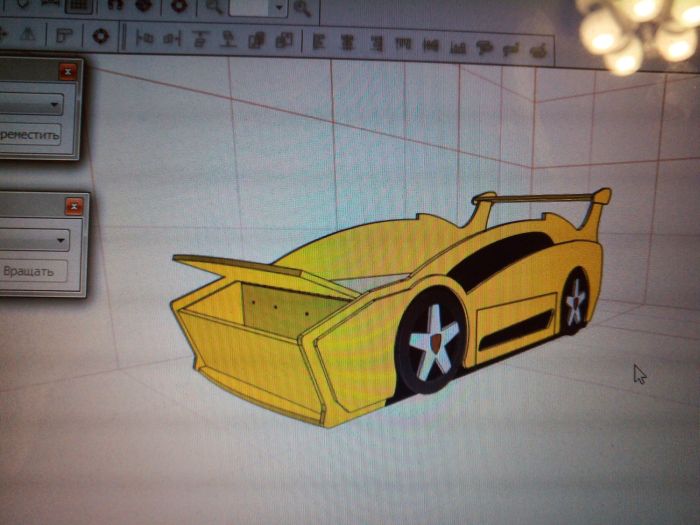Expand the dropdown in the rotate panel

coord(61,240)
